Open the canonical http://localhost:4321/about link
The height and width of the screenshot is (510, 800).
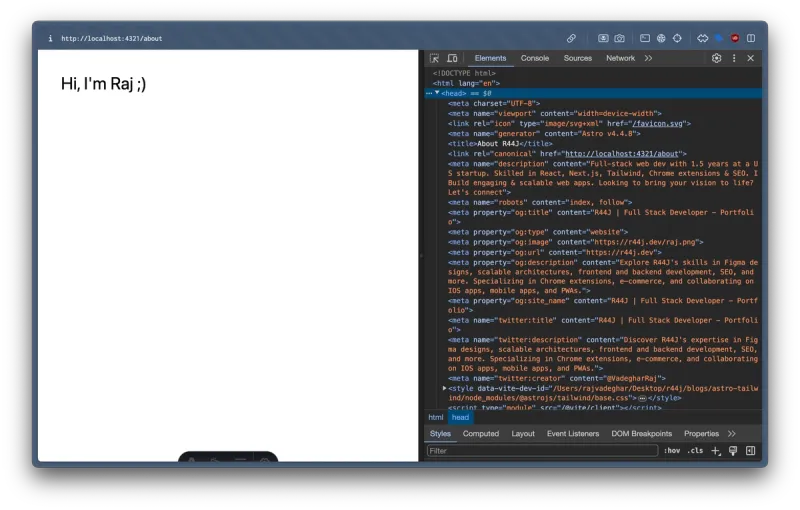tap(622, 154)
